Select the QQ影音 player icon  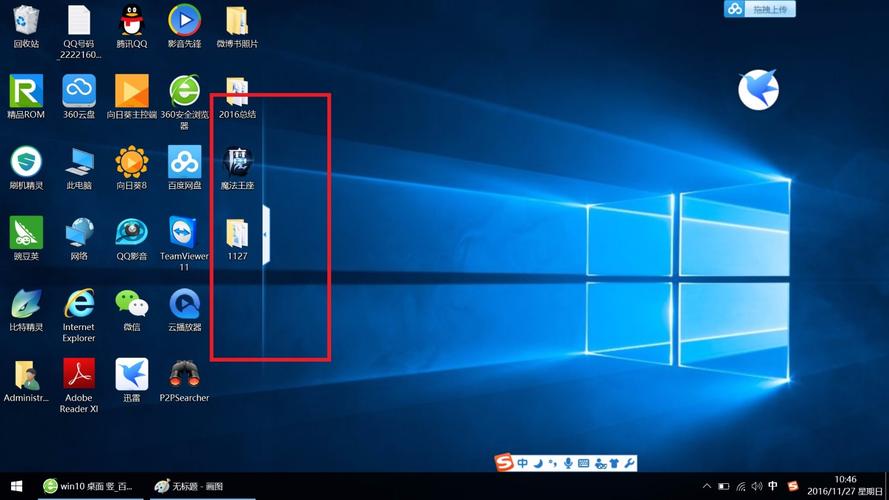pos(132,239)
